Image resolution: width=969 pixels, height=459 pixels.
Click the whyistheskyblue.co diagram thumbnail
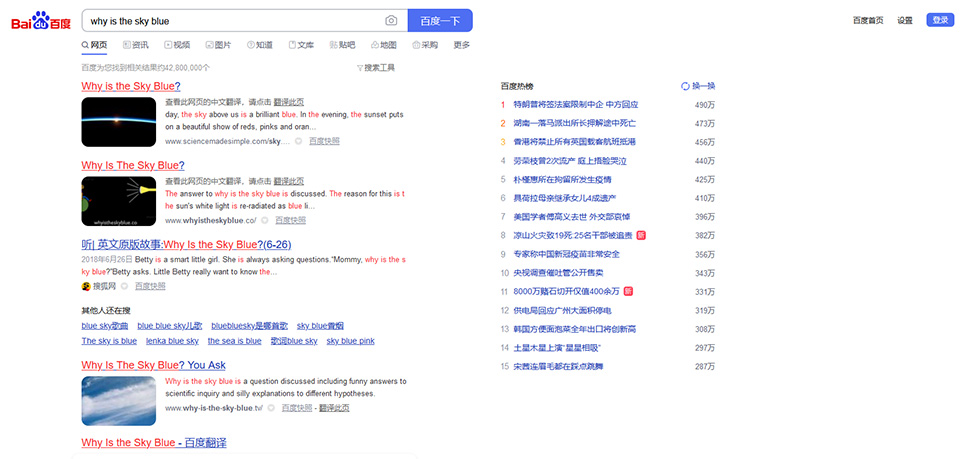pos(119,201)
